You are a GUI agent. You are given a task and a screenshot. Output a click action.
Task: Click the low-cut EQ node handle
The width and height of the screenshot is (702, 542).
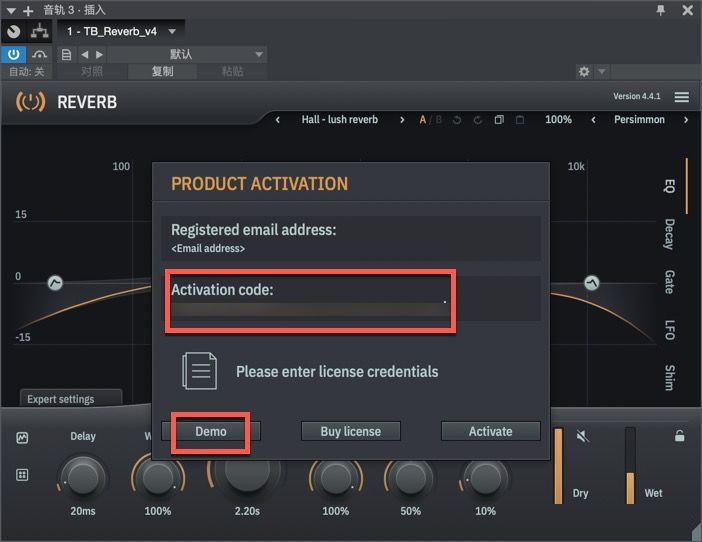click(x=55, y=283)
